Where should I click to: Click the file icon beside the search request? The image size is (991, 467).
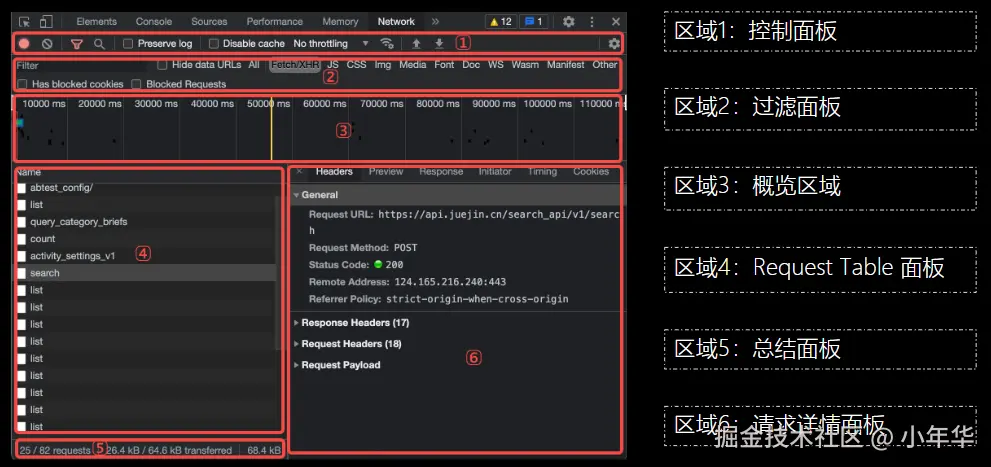point(21,273)
